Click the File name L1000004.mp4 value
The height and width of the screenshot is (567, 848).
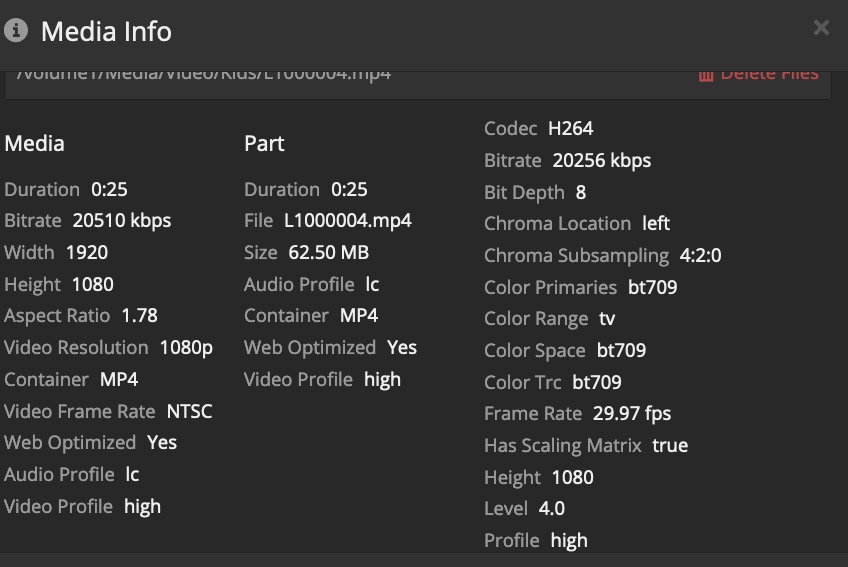coord(348,220)
